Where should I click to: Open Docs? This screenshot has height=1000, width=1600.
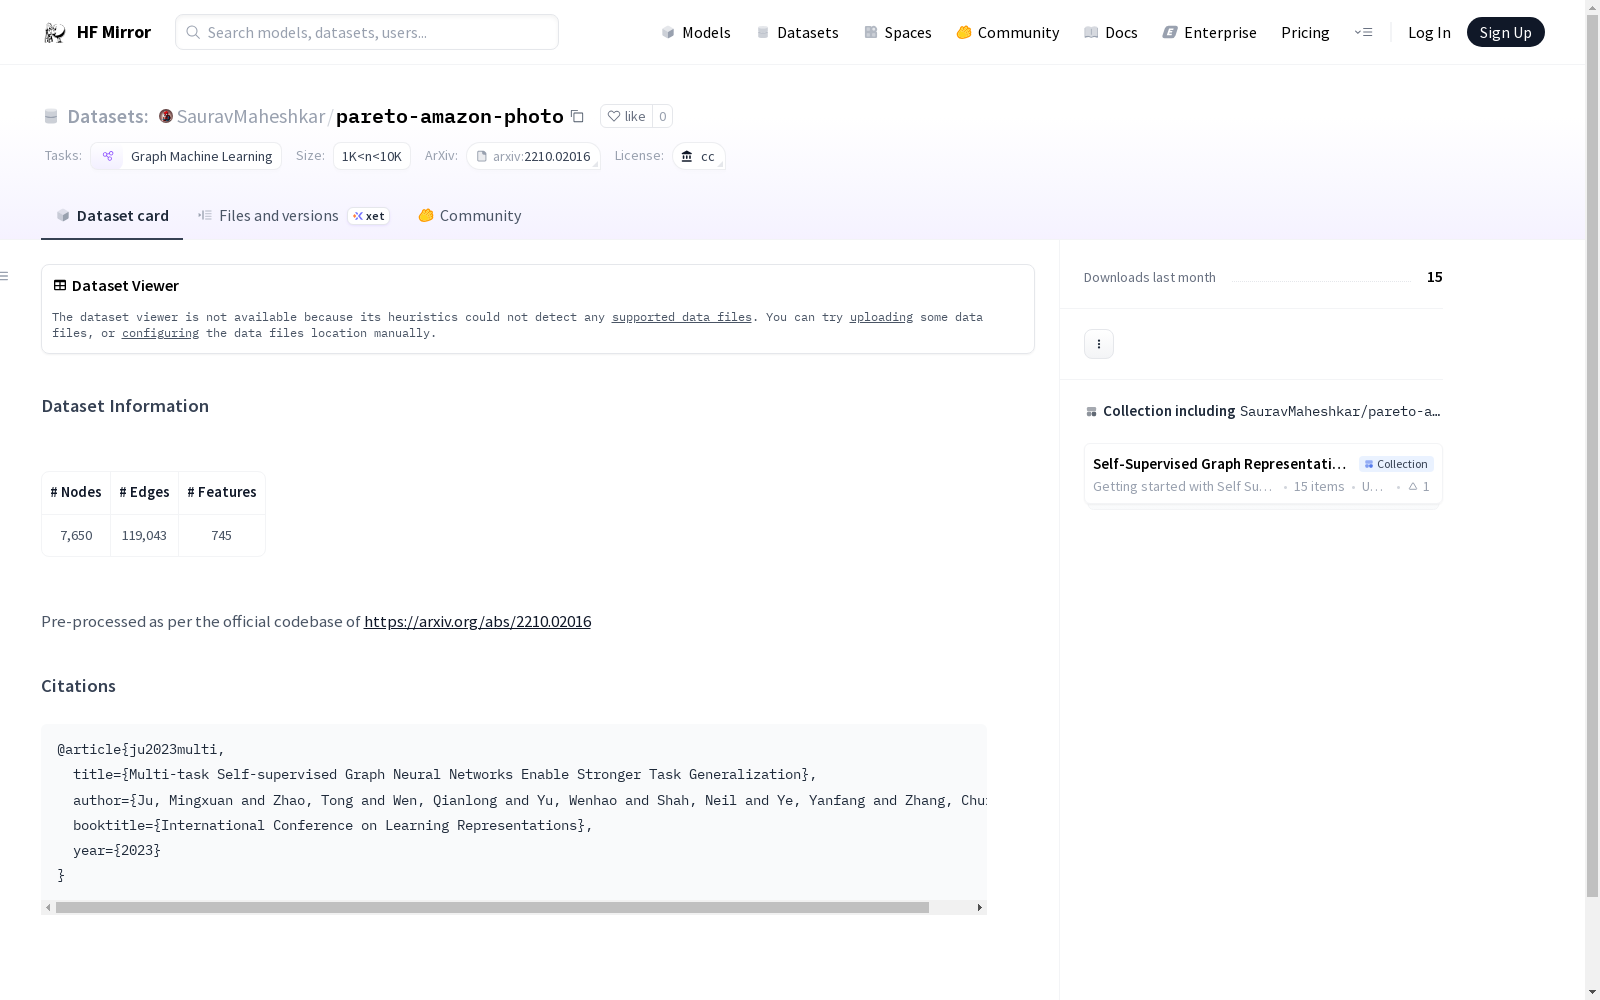pos(1111,32)
